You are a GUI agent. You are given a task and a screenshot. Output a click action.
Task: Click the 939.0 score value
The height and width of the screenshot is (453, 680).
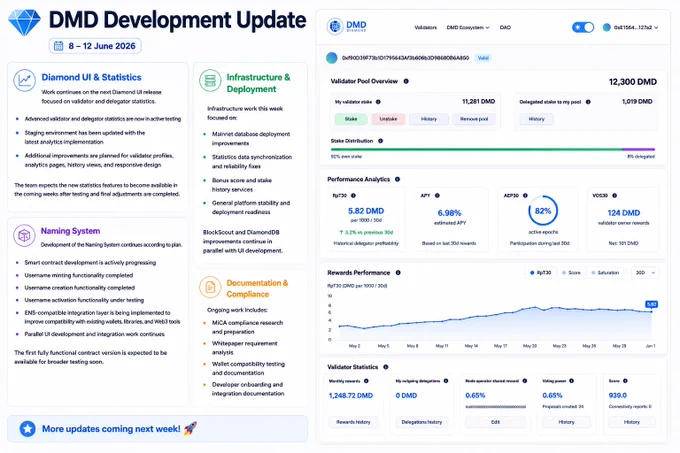click(618, 395)
